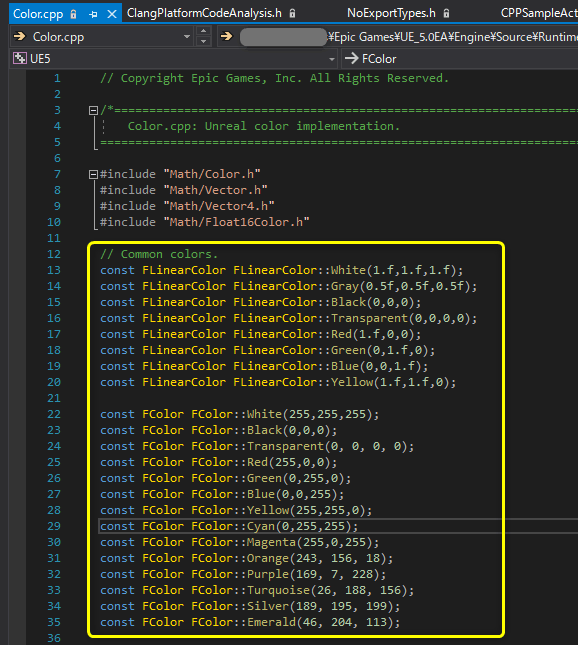Click 'Color.cpp: Unreal color implementation.' comment

(x=263, y=126)
